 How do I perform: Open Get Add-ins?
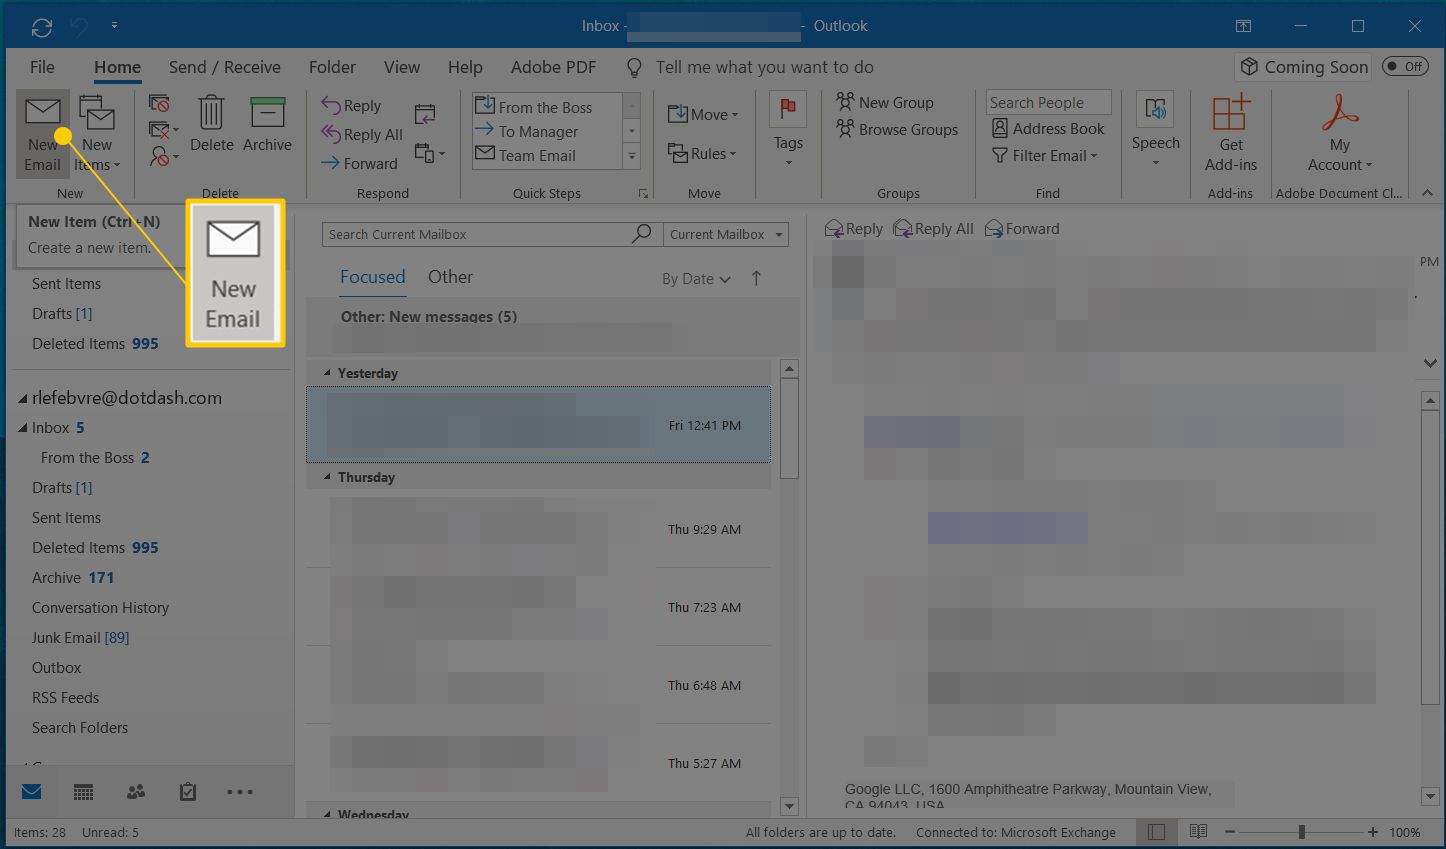click(1231, 134)
